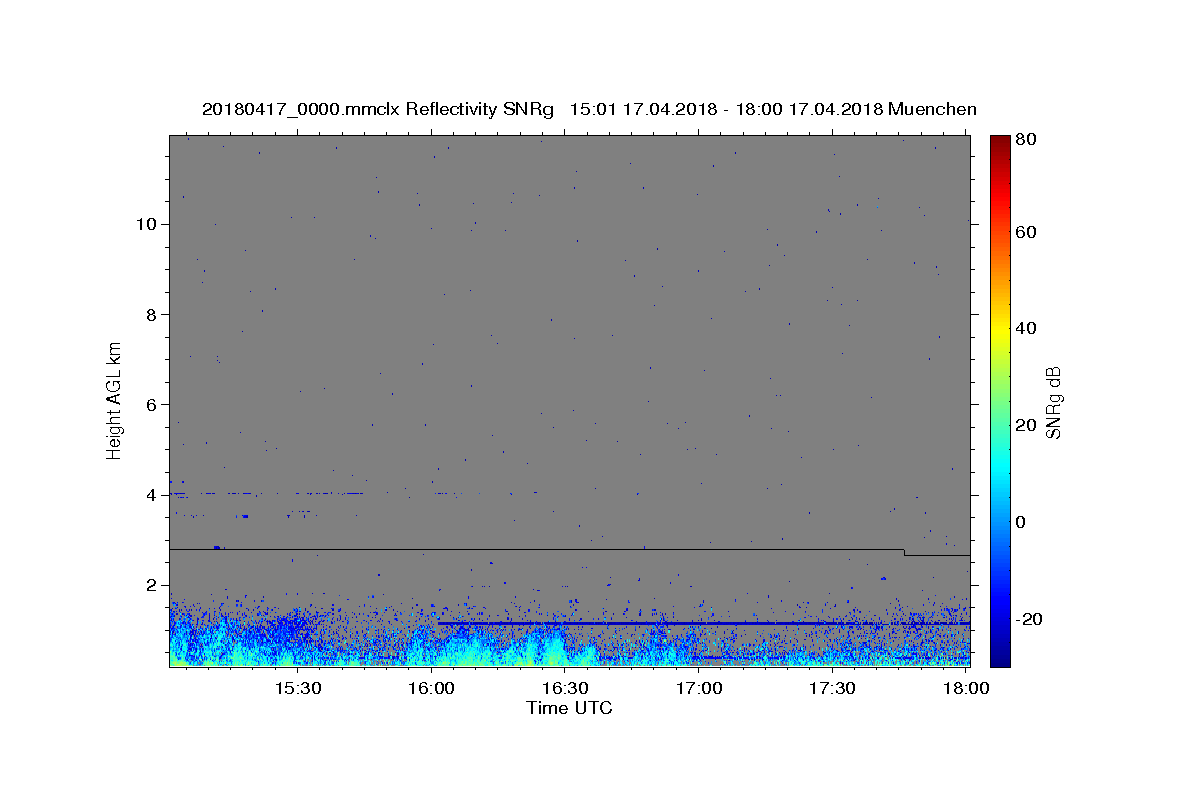Click the height tick label 8
This screenshot has width=1200, height=800.
pyautogui.click(x=151, y=314)
